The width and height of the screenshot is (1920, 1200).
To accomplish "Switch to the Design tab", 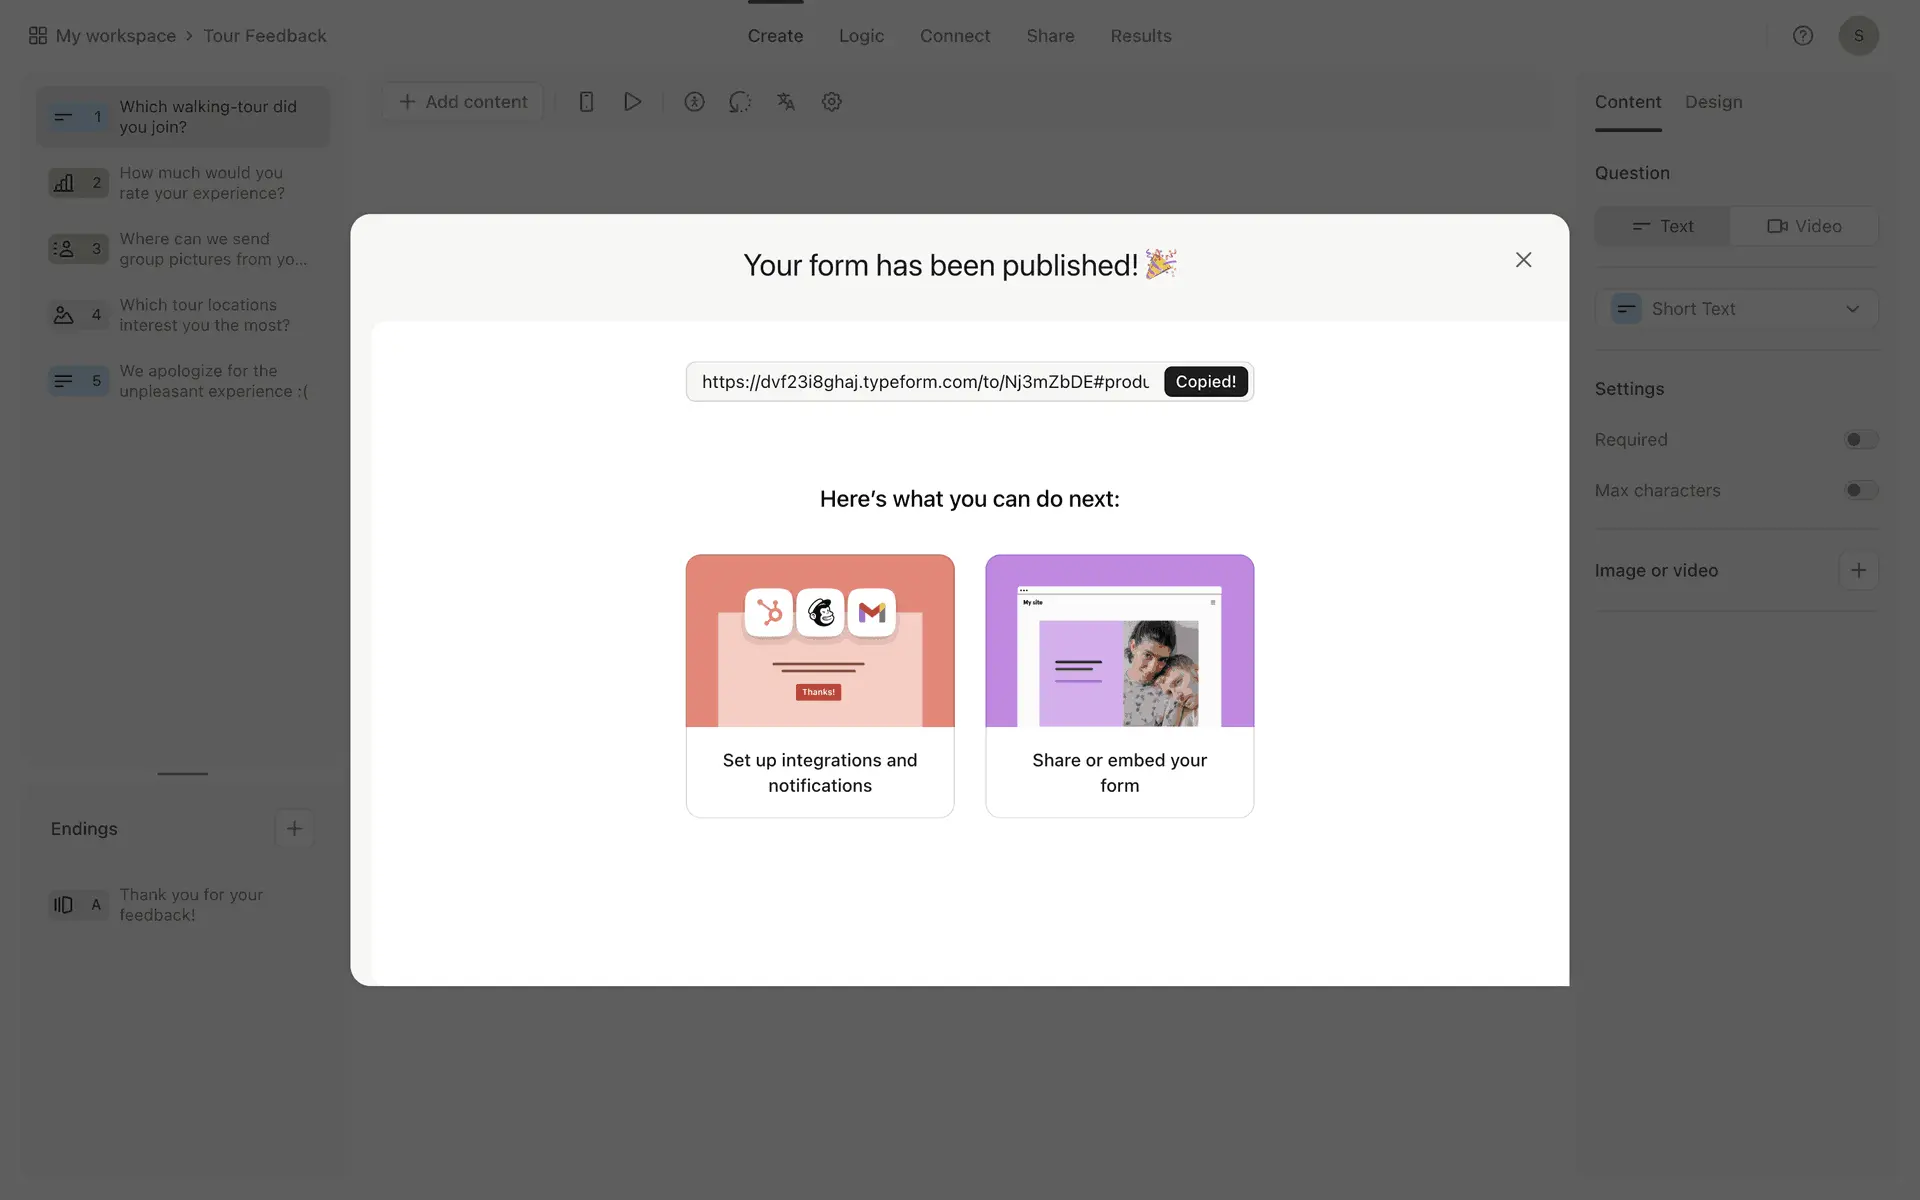I will click(x=1713, y=102).
